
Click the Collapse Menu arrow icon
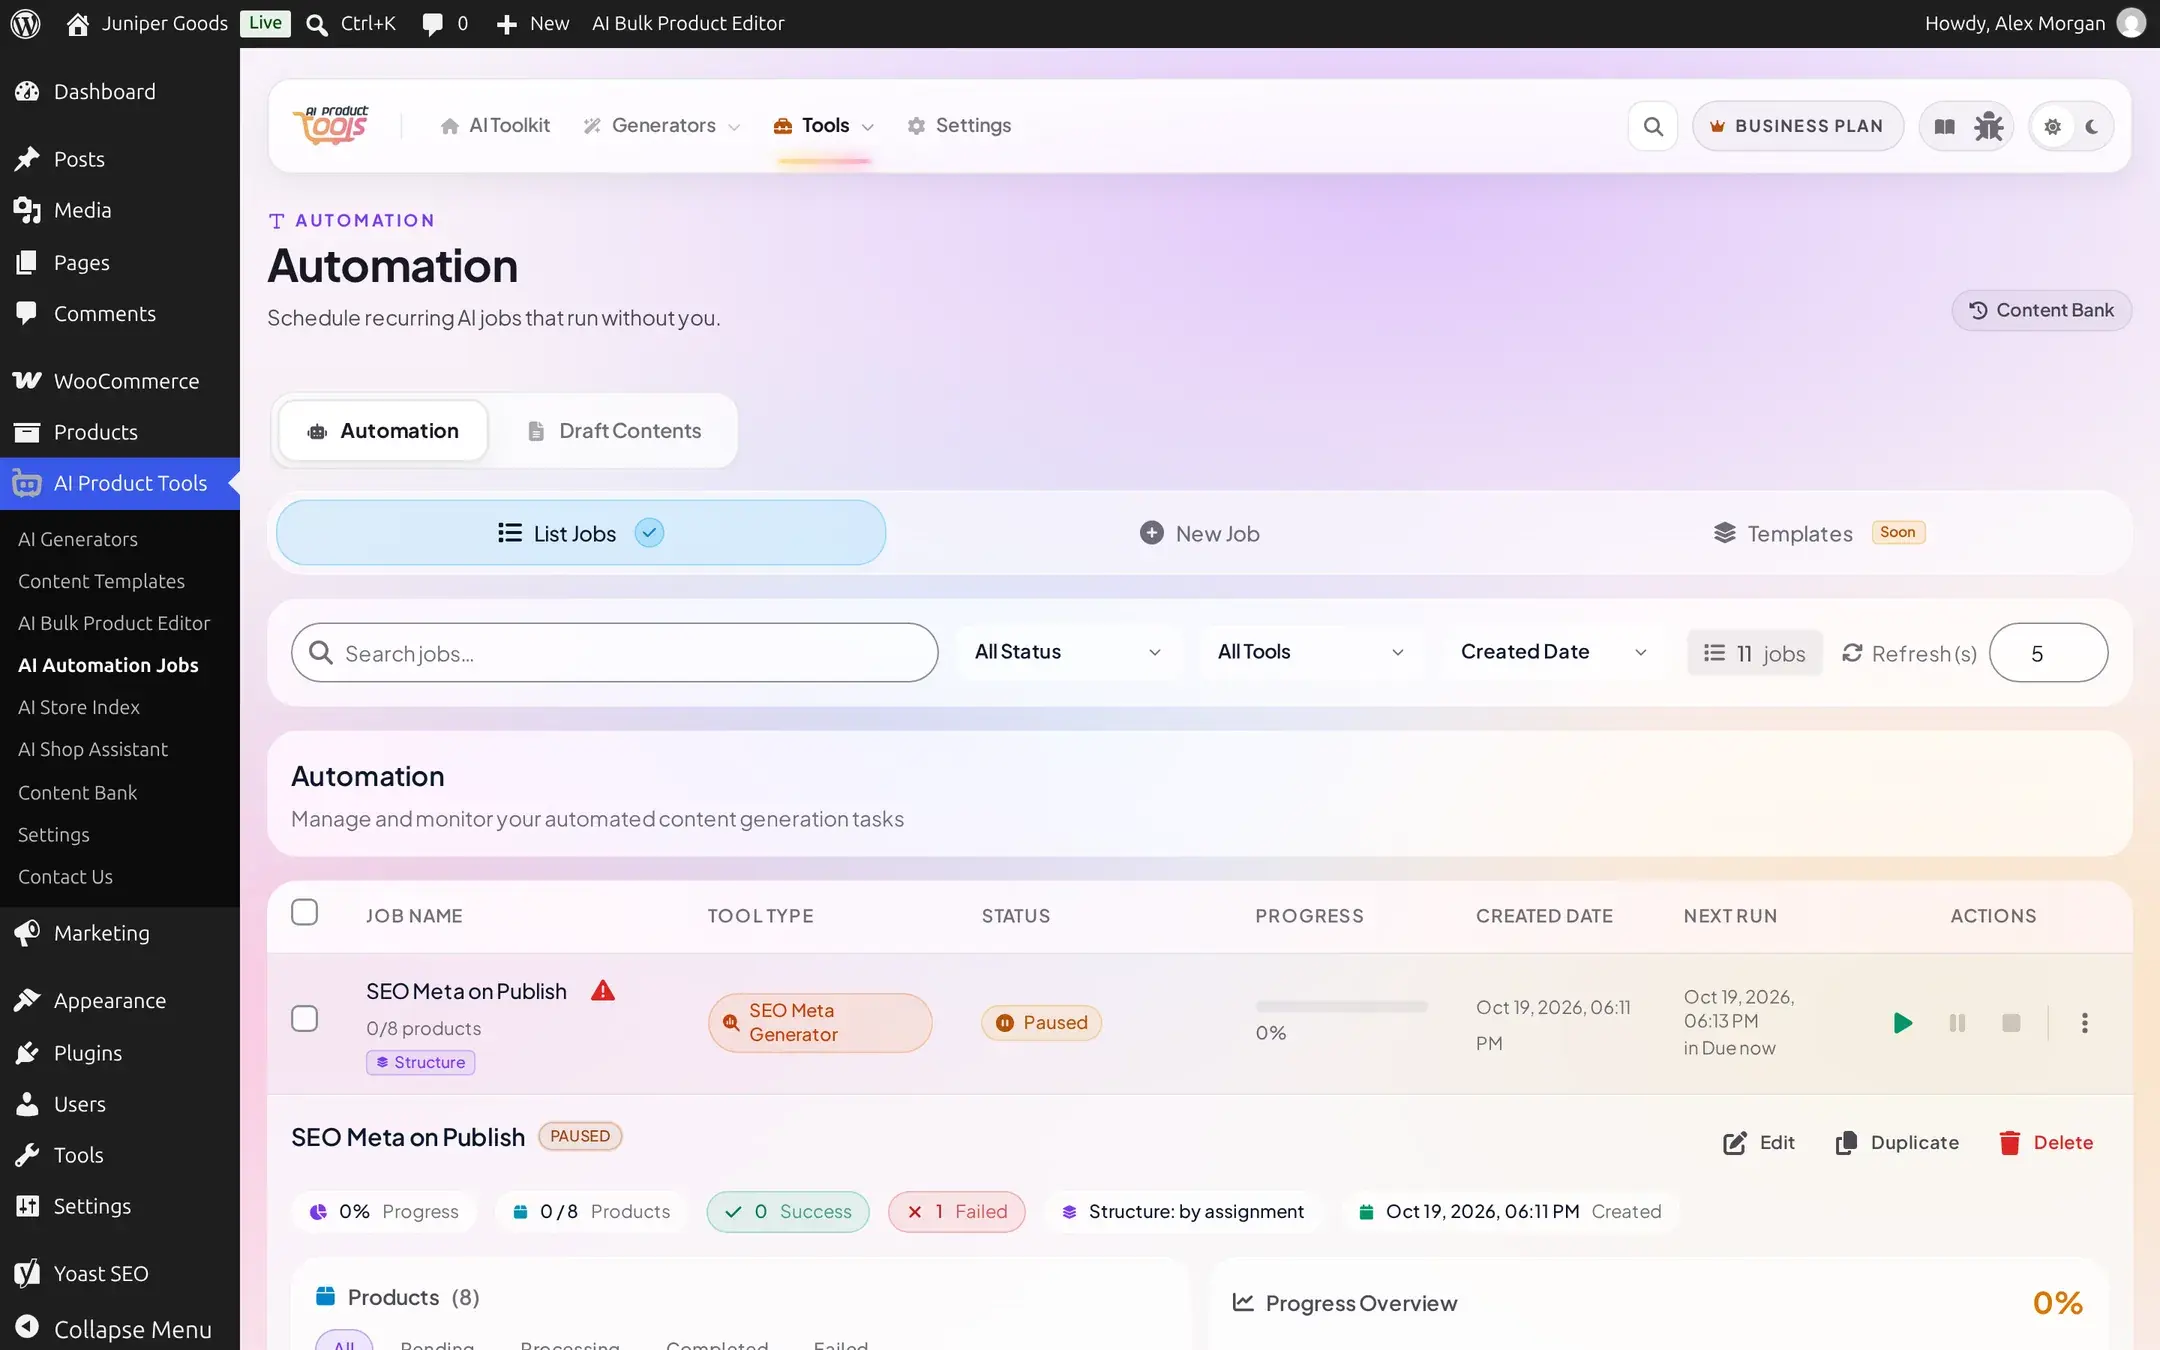(27, 1328)
